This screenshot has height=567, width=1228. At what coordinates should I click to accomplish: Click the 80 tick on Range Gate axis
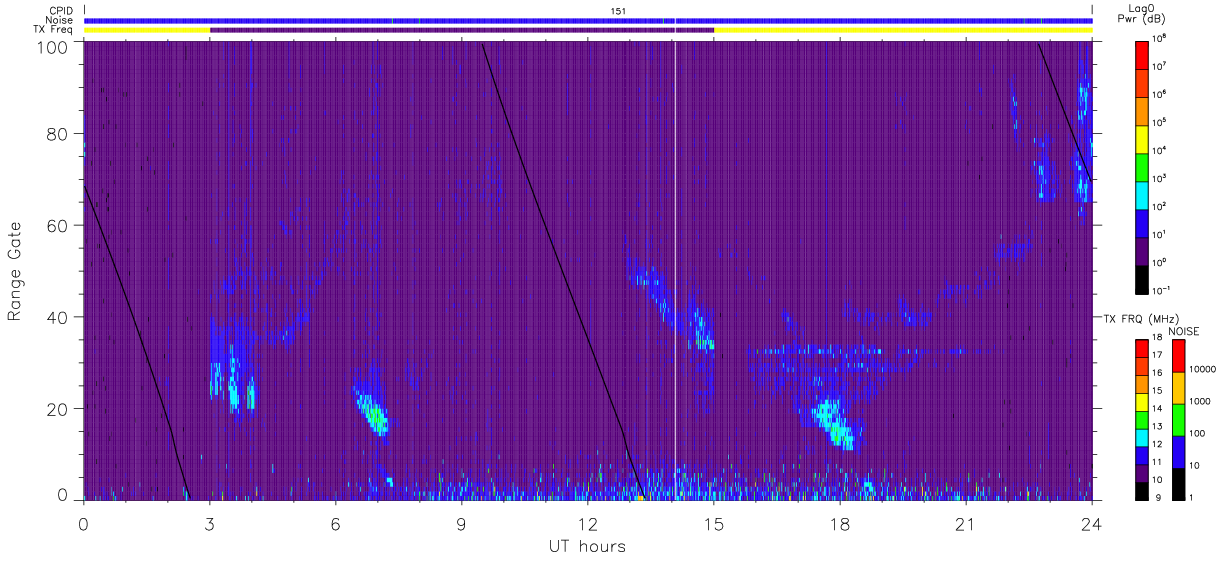coord(59,133)
